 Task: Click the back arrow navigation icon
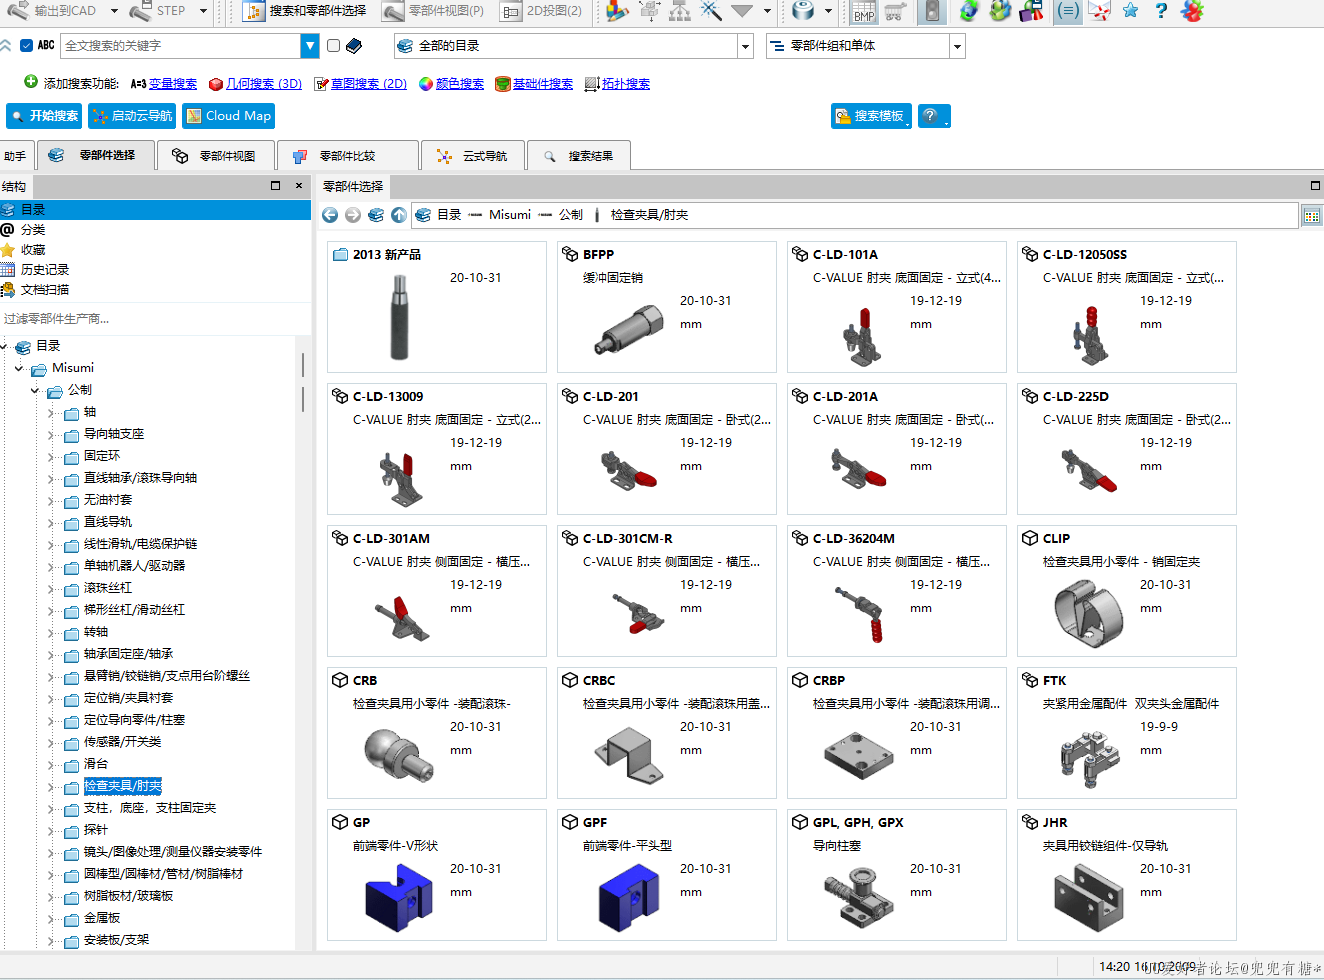[x=330, y=215]
